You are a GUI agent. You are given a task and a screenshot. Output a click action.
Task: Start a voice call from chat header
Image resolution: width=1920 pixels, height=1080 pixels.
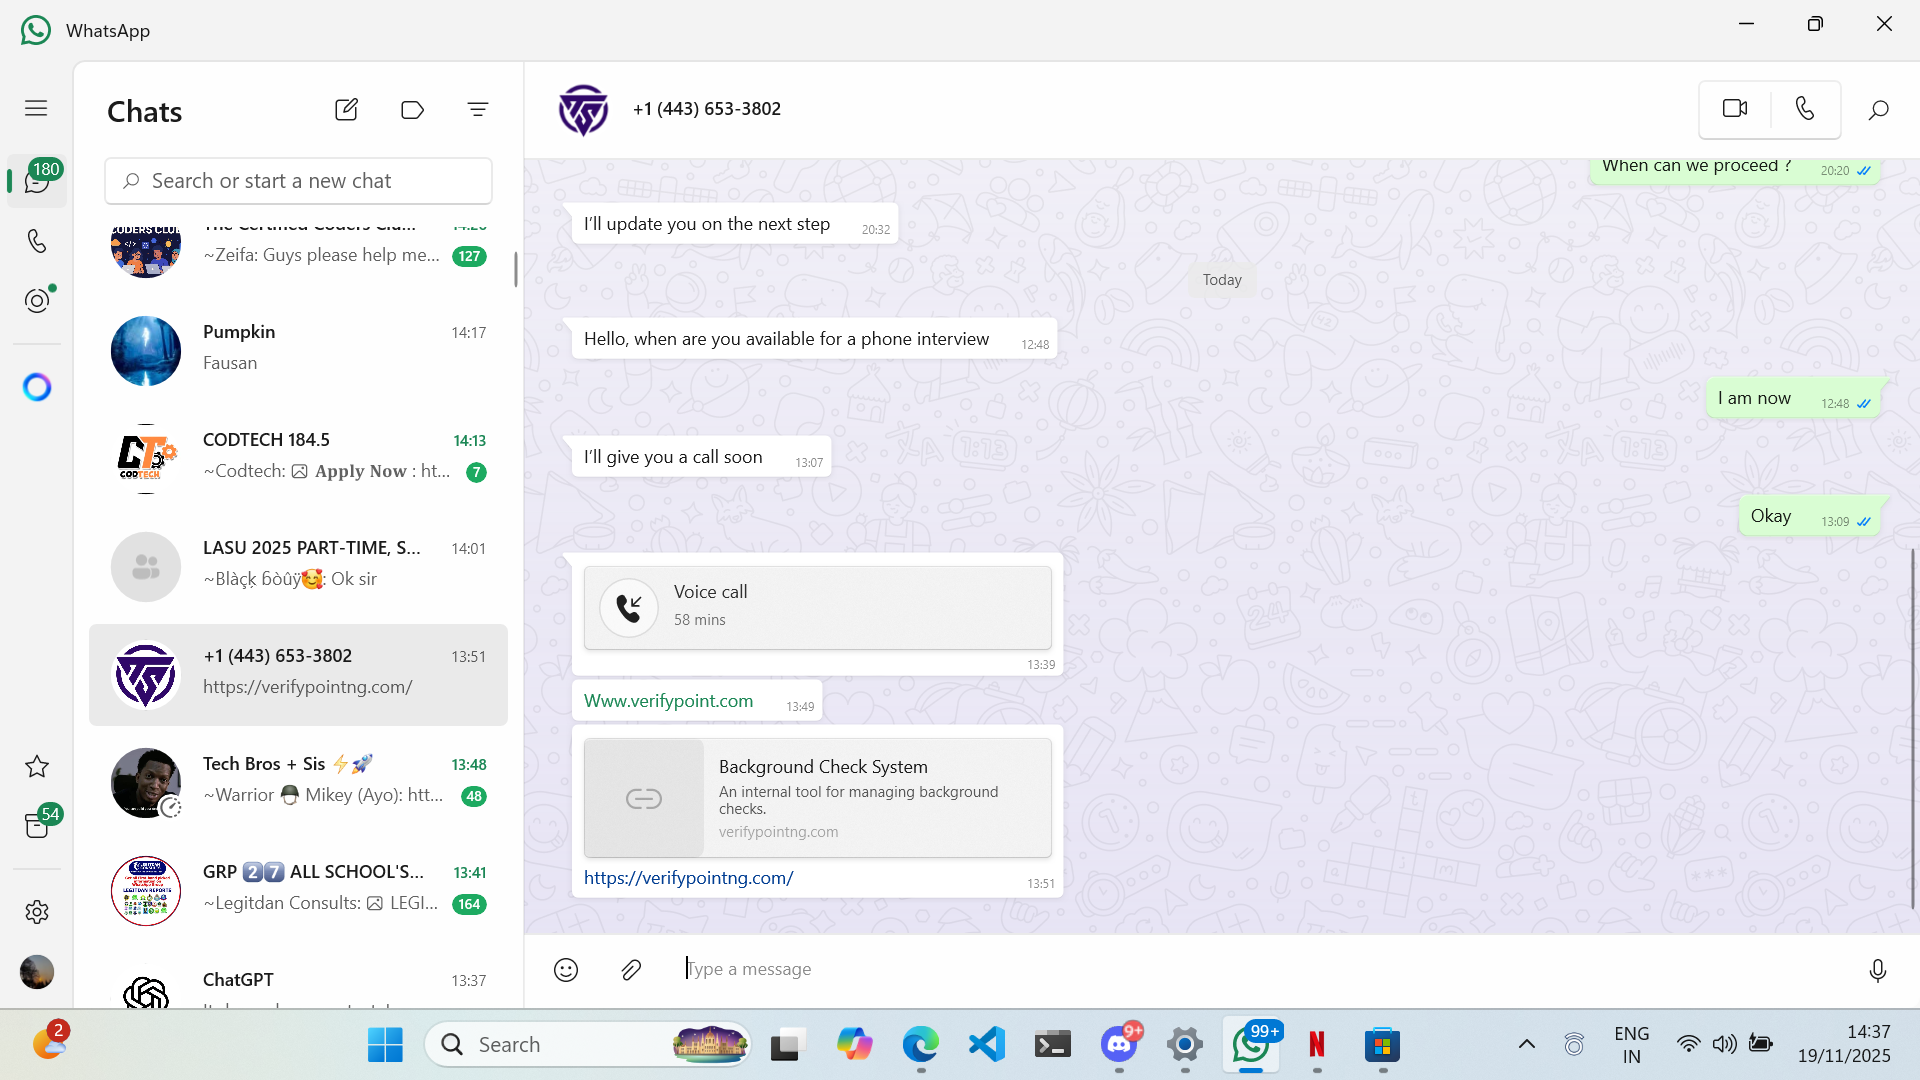pyautogui.click(x=1804, y=108)
